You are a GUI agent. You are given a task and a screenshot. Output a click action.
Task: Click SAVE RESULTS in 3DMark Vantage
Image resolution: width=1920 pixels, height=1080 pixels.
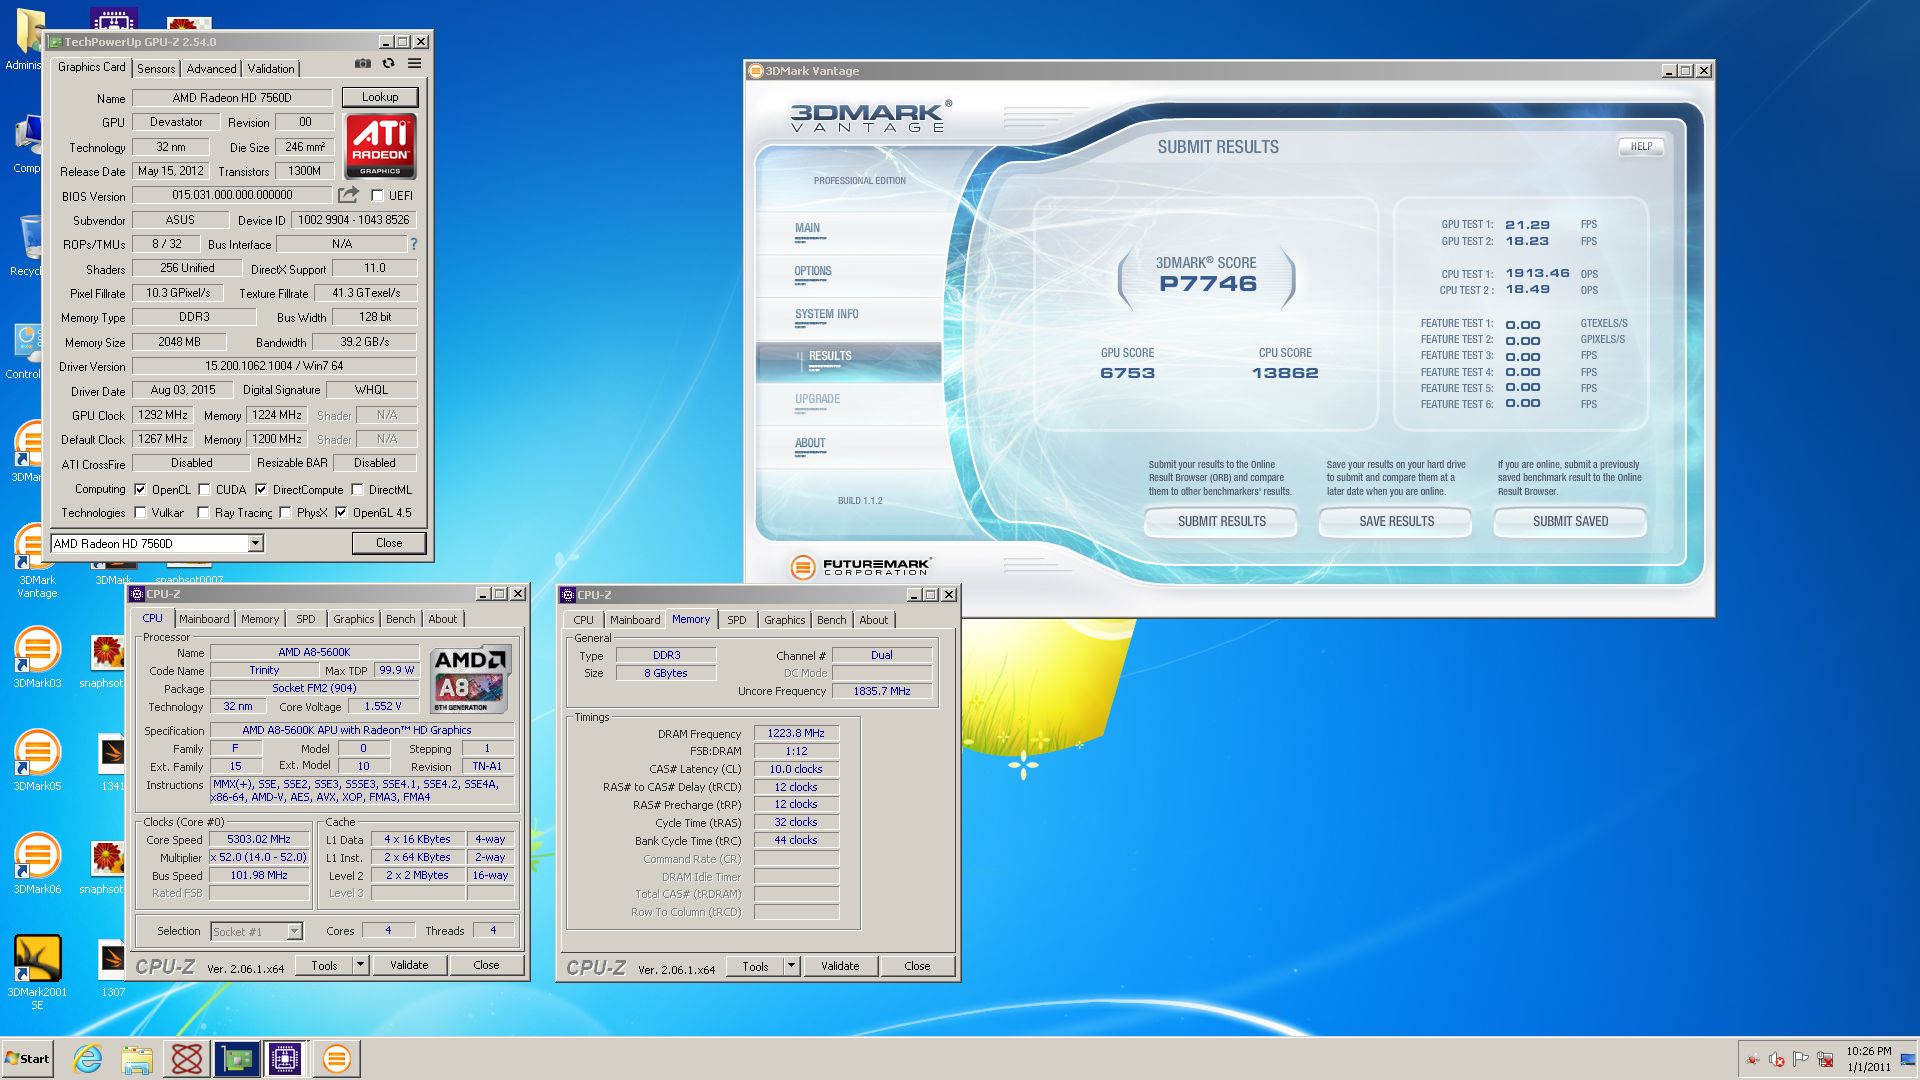[x=1396, y=521]
